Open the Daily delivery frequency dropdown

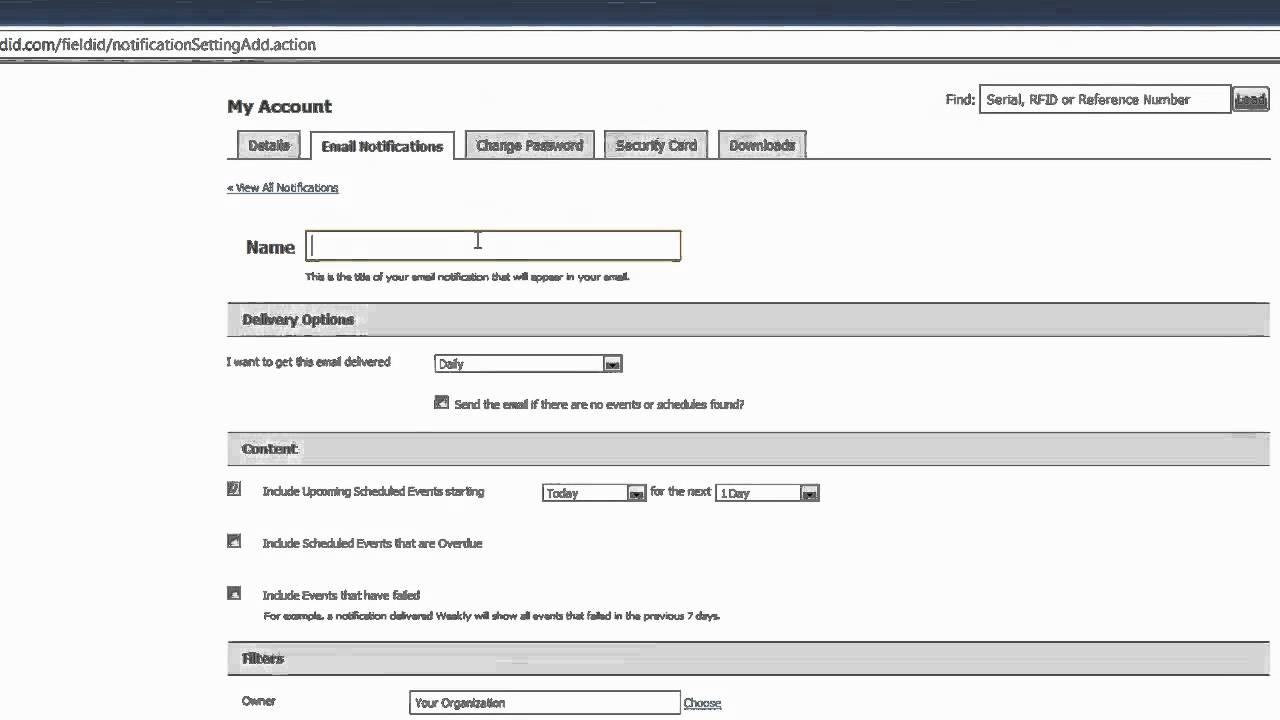pos(529,364)
